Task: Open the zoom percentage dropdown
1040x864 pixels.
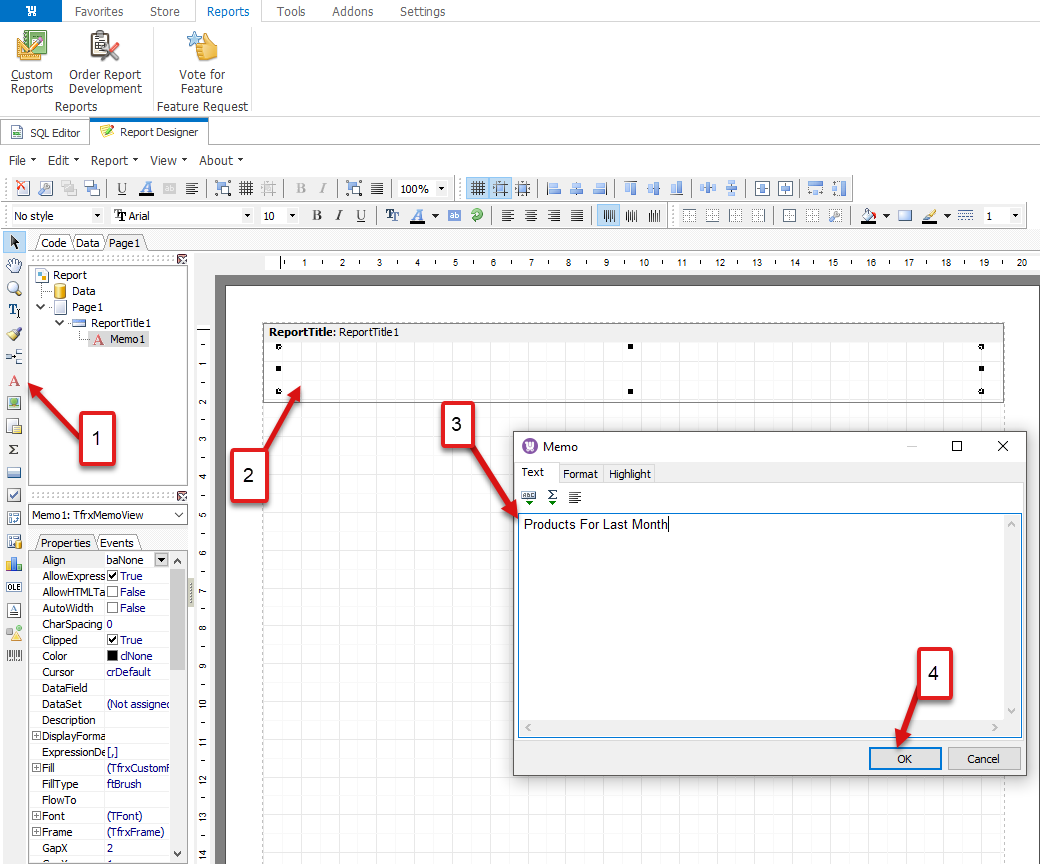Action: pyautogui.click(x=441, y=188)
